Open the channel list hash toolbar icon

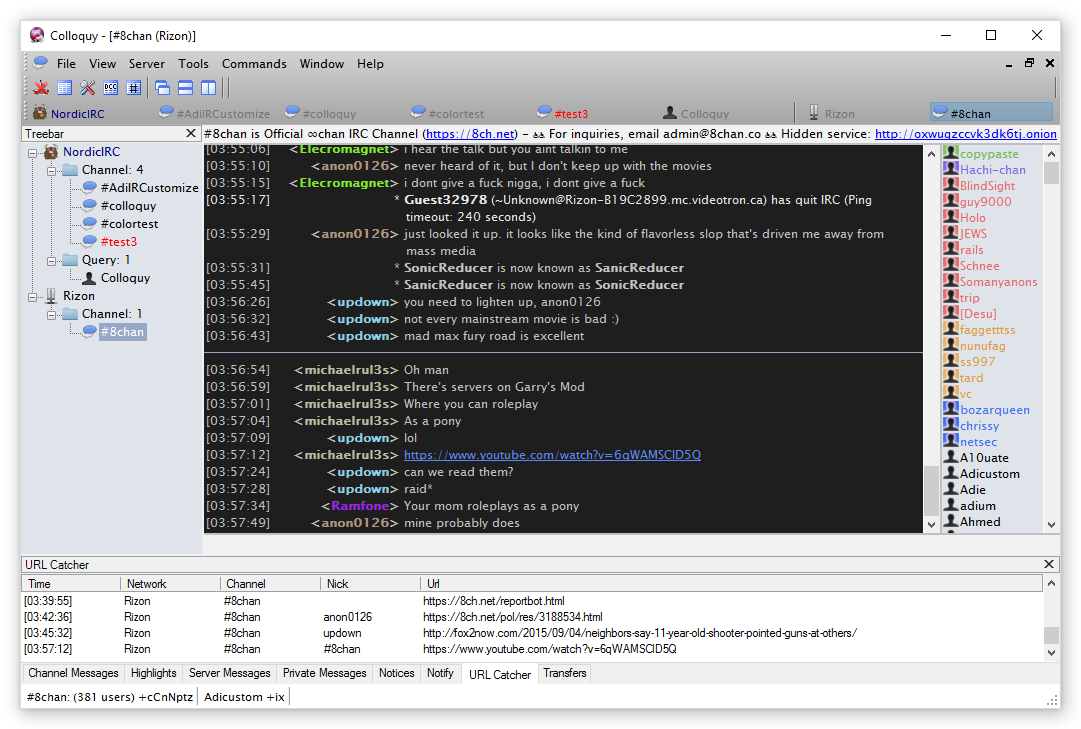click(x=134, y=88)
